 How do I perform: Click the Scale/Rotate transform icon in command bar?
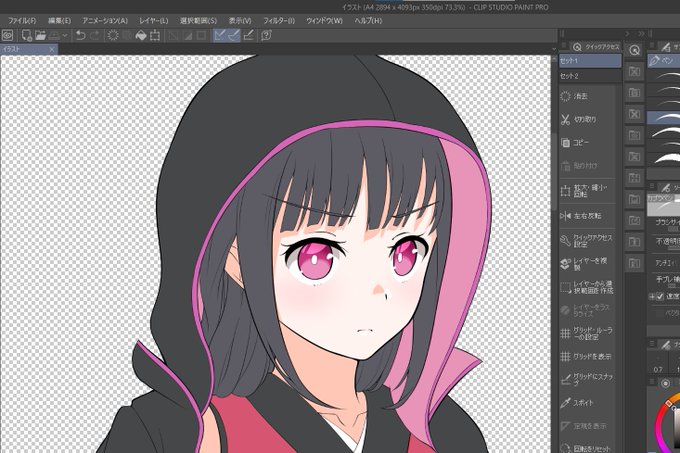pyautogui.click(x=155, y=36)
